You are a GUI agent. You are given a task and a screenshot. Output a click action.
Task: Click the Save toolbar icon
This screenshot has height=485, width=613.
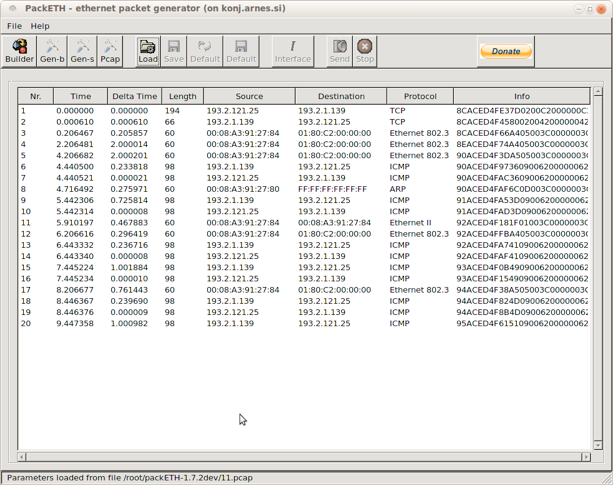click(174, 51)
